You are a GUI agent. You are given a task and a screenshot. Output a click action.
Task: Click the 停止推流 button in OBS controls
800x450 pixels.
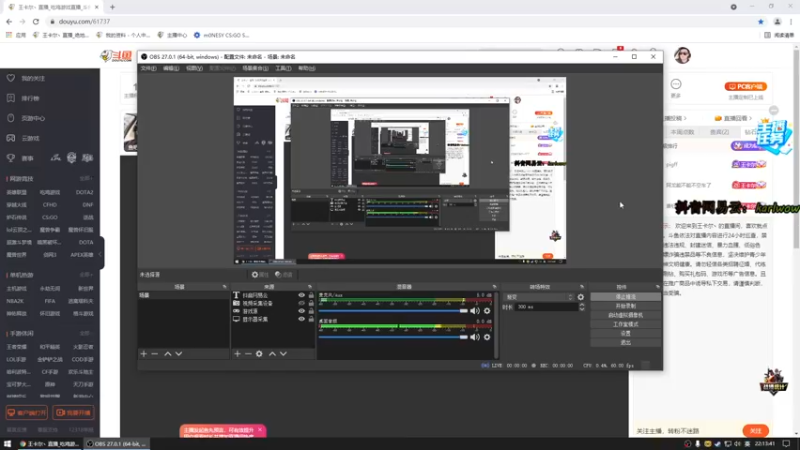626,297
